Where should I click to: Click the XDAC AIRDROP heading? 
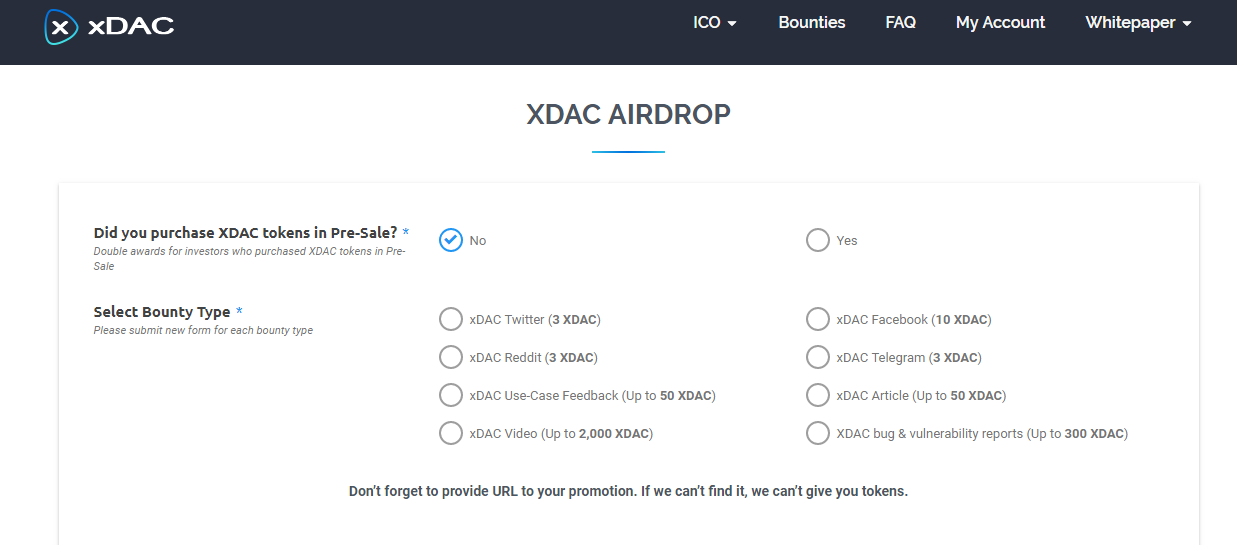pyautogui.click(x=628, y=114)
